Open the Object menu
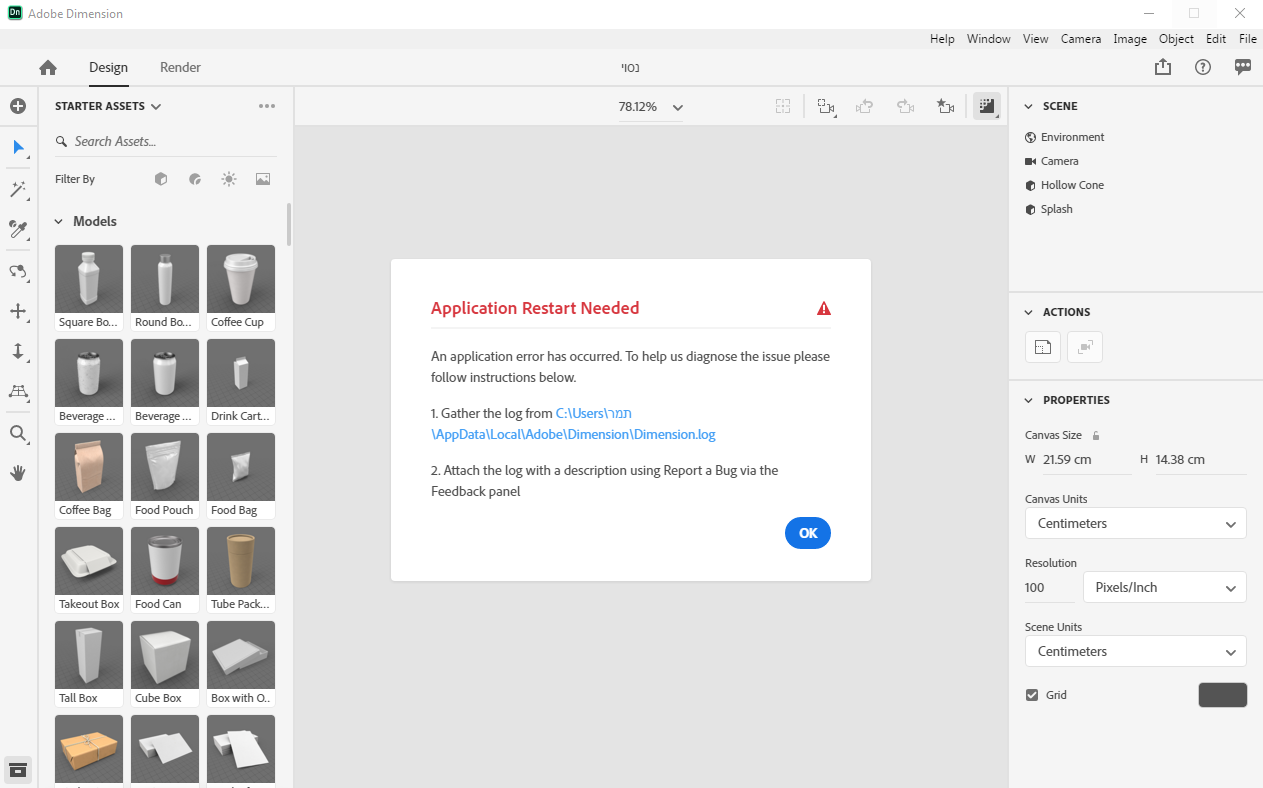 point(1176,39)
